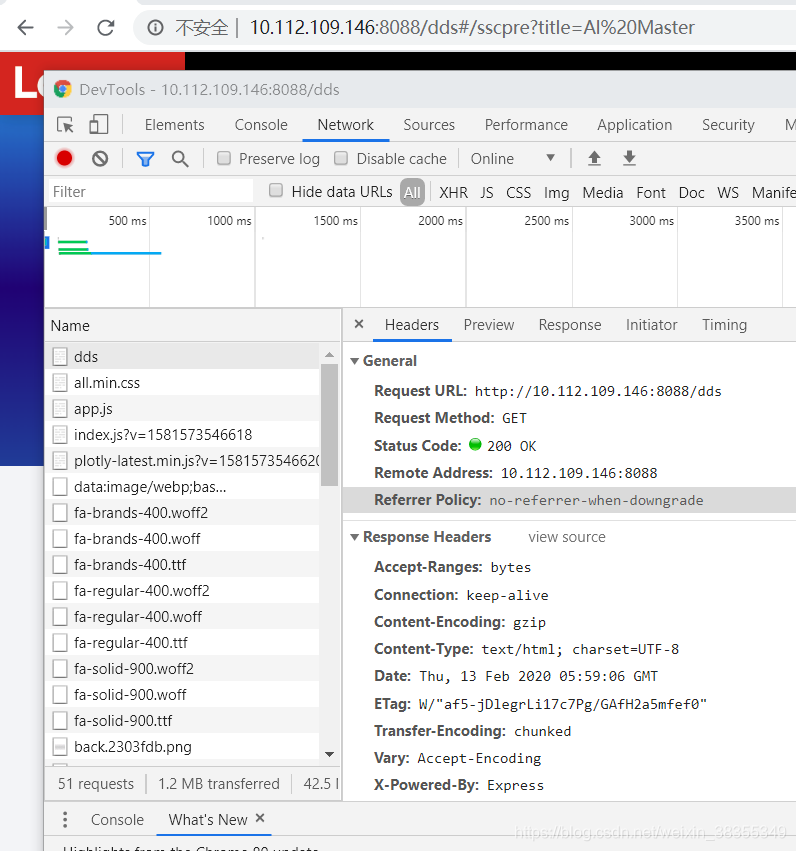Toggle the network filter funnel icon
Viewport: 796px width, 851px height.
coord(145,159)
